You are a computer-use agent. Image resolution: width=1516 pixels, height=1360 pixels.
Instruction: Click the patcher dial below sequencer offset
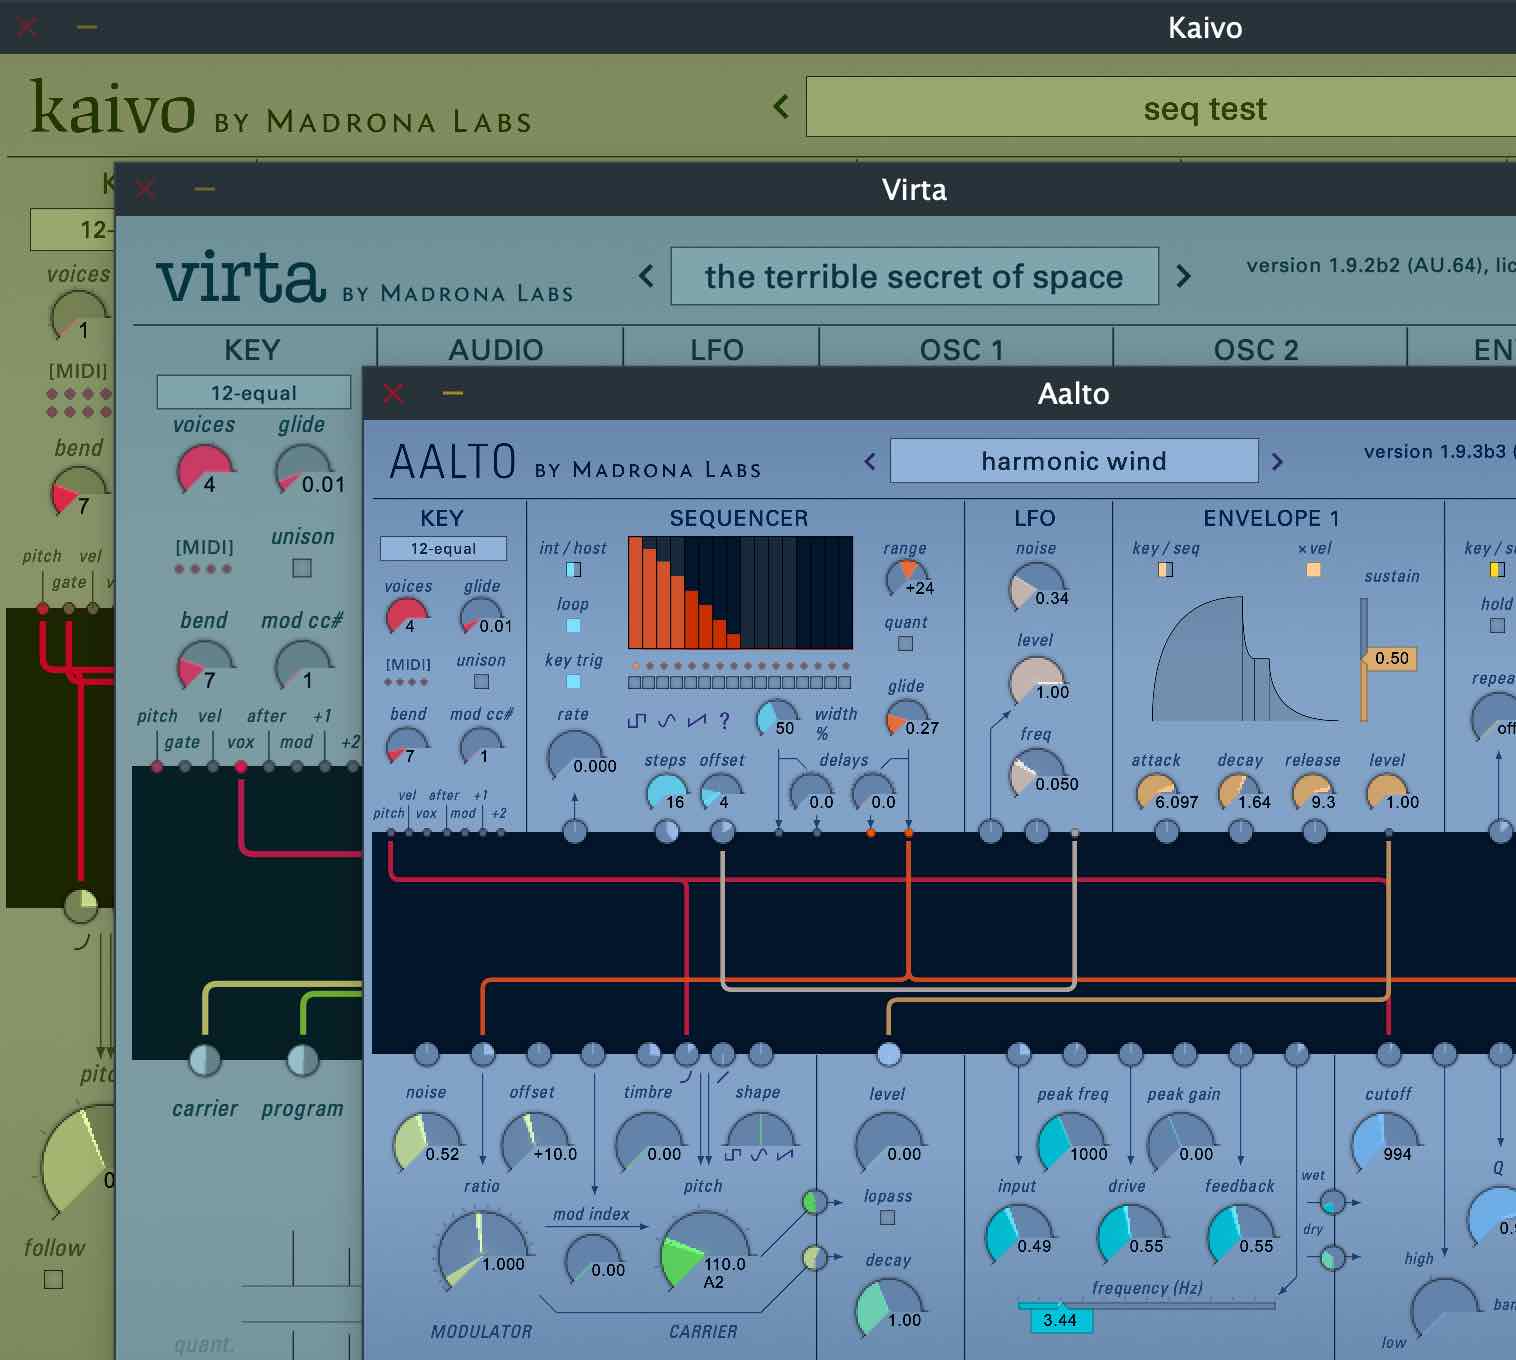(x=723, y=830)
